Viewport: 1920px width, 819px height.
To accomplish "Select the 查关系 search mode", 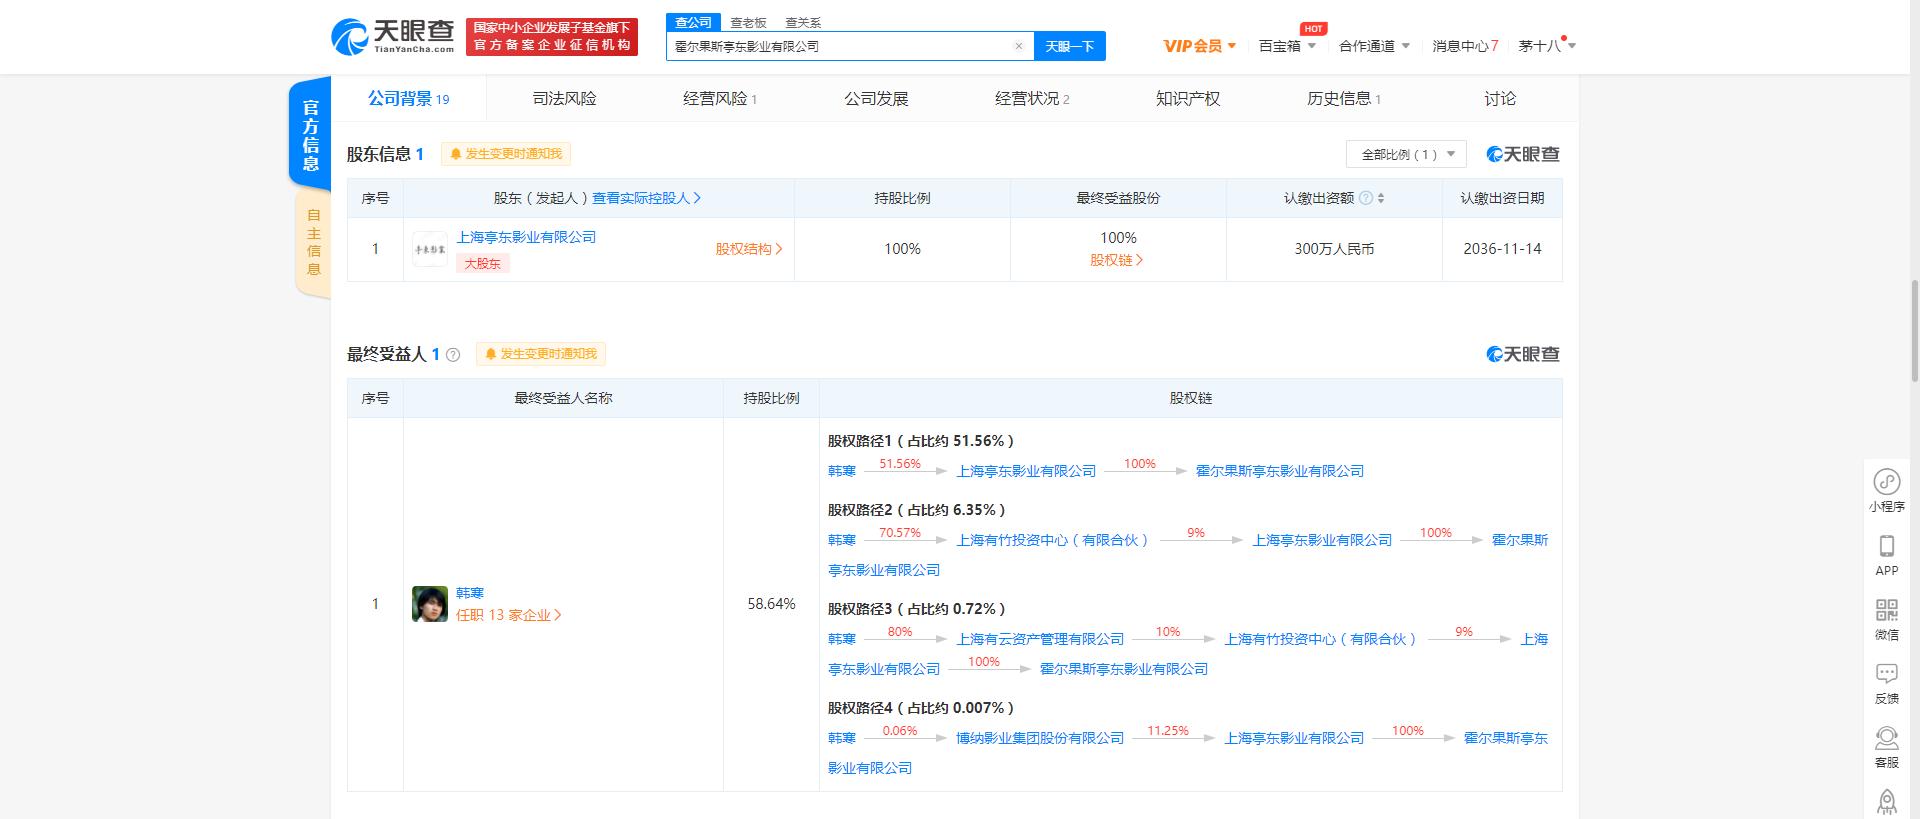I will (x=803, y=22).
